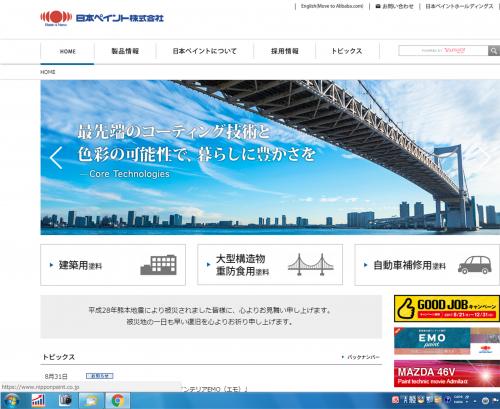500x409 pixels.
Task: Click the help question mark tray icon
Action: (x=448, y=400)
